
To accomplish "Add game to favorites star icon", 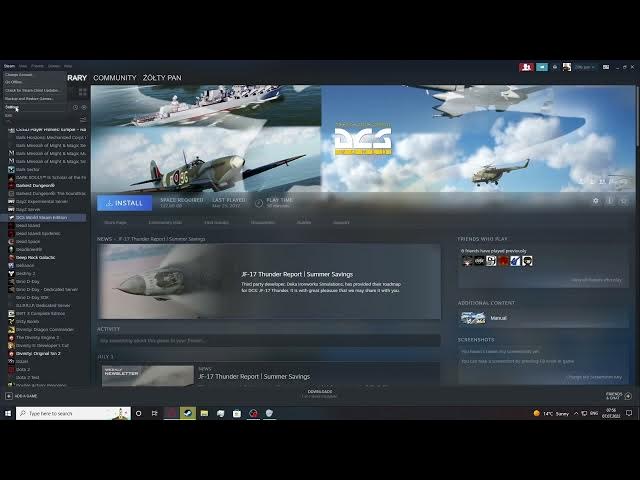I will pos(624,201).
